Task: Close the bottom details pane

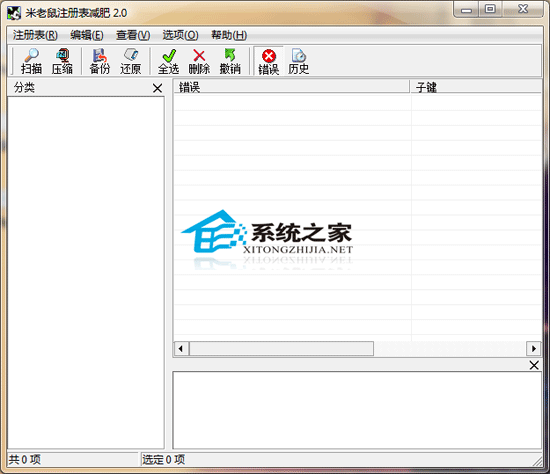Action: pyautogui.click(x=534, y=365)
